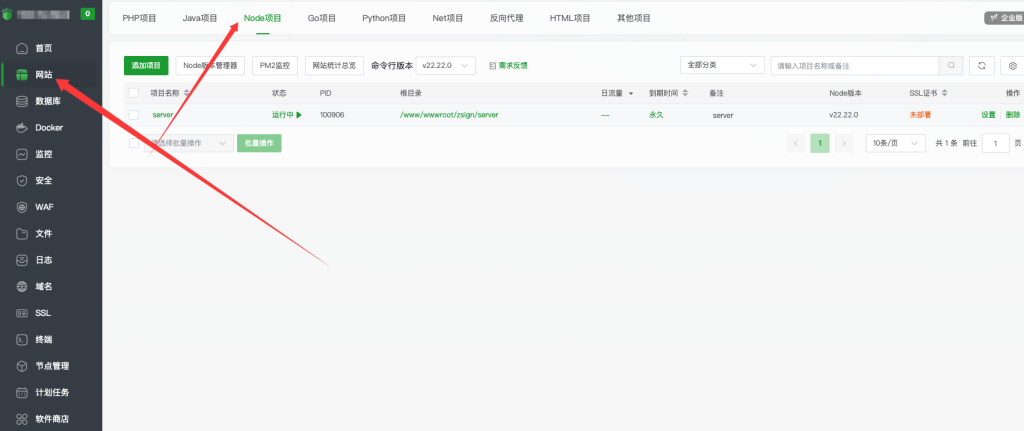Viewport: 1024px width, 431px height.
Task: Click the 前往 page number input box
Action: [996, 143]
